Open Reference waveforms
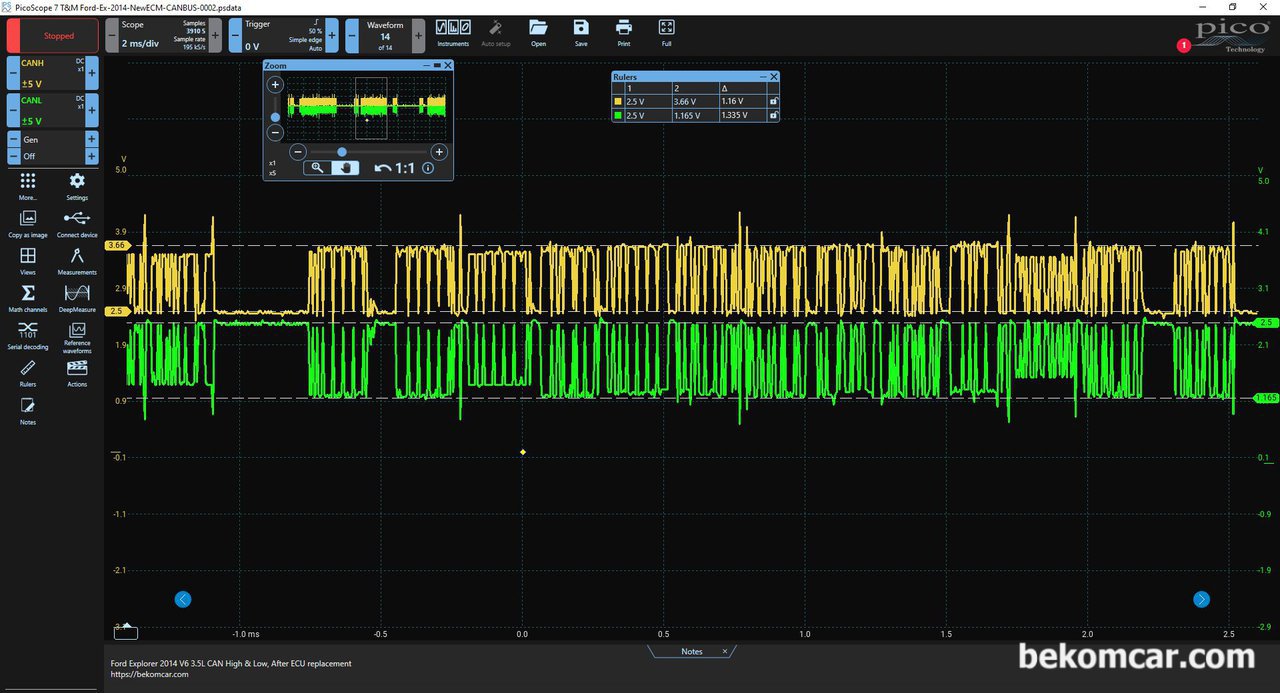 click(77, 338)
